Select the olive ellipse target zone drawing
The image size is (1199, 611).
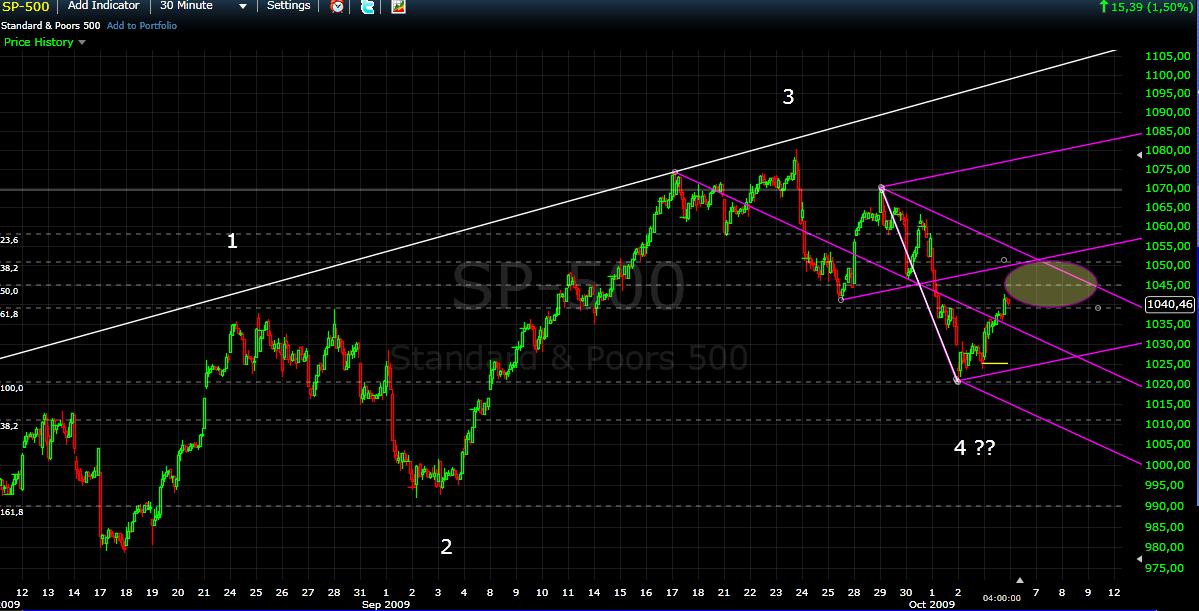click(1051, 284)
